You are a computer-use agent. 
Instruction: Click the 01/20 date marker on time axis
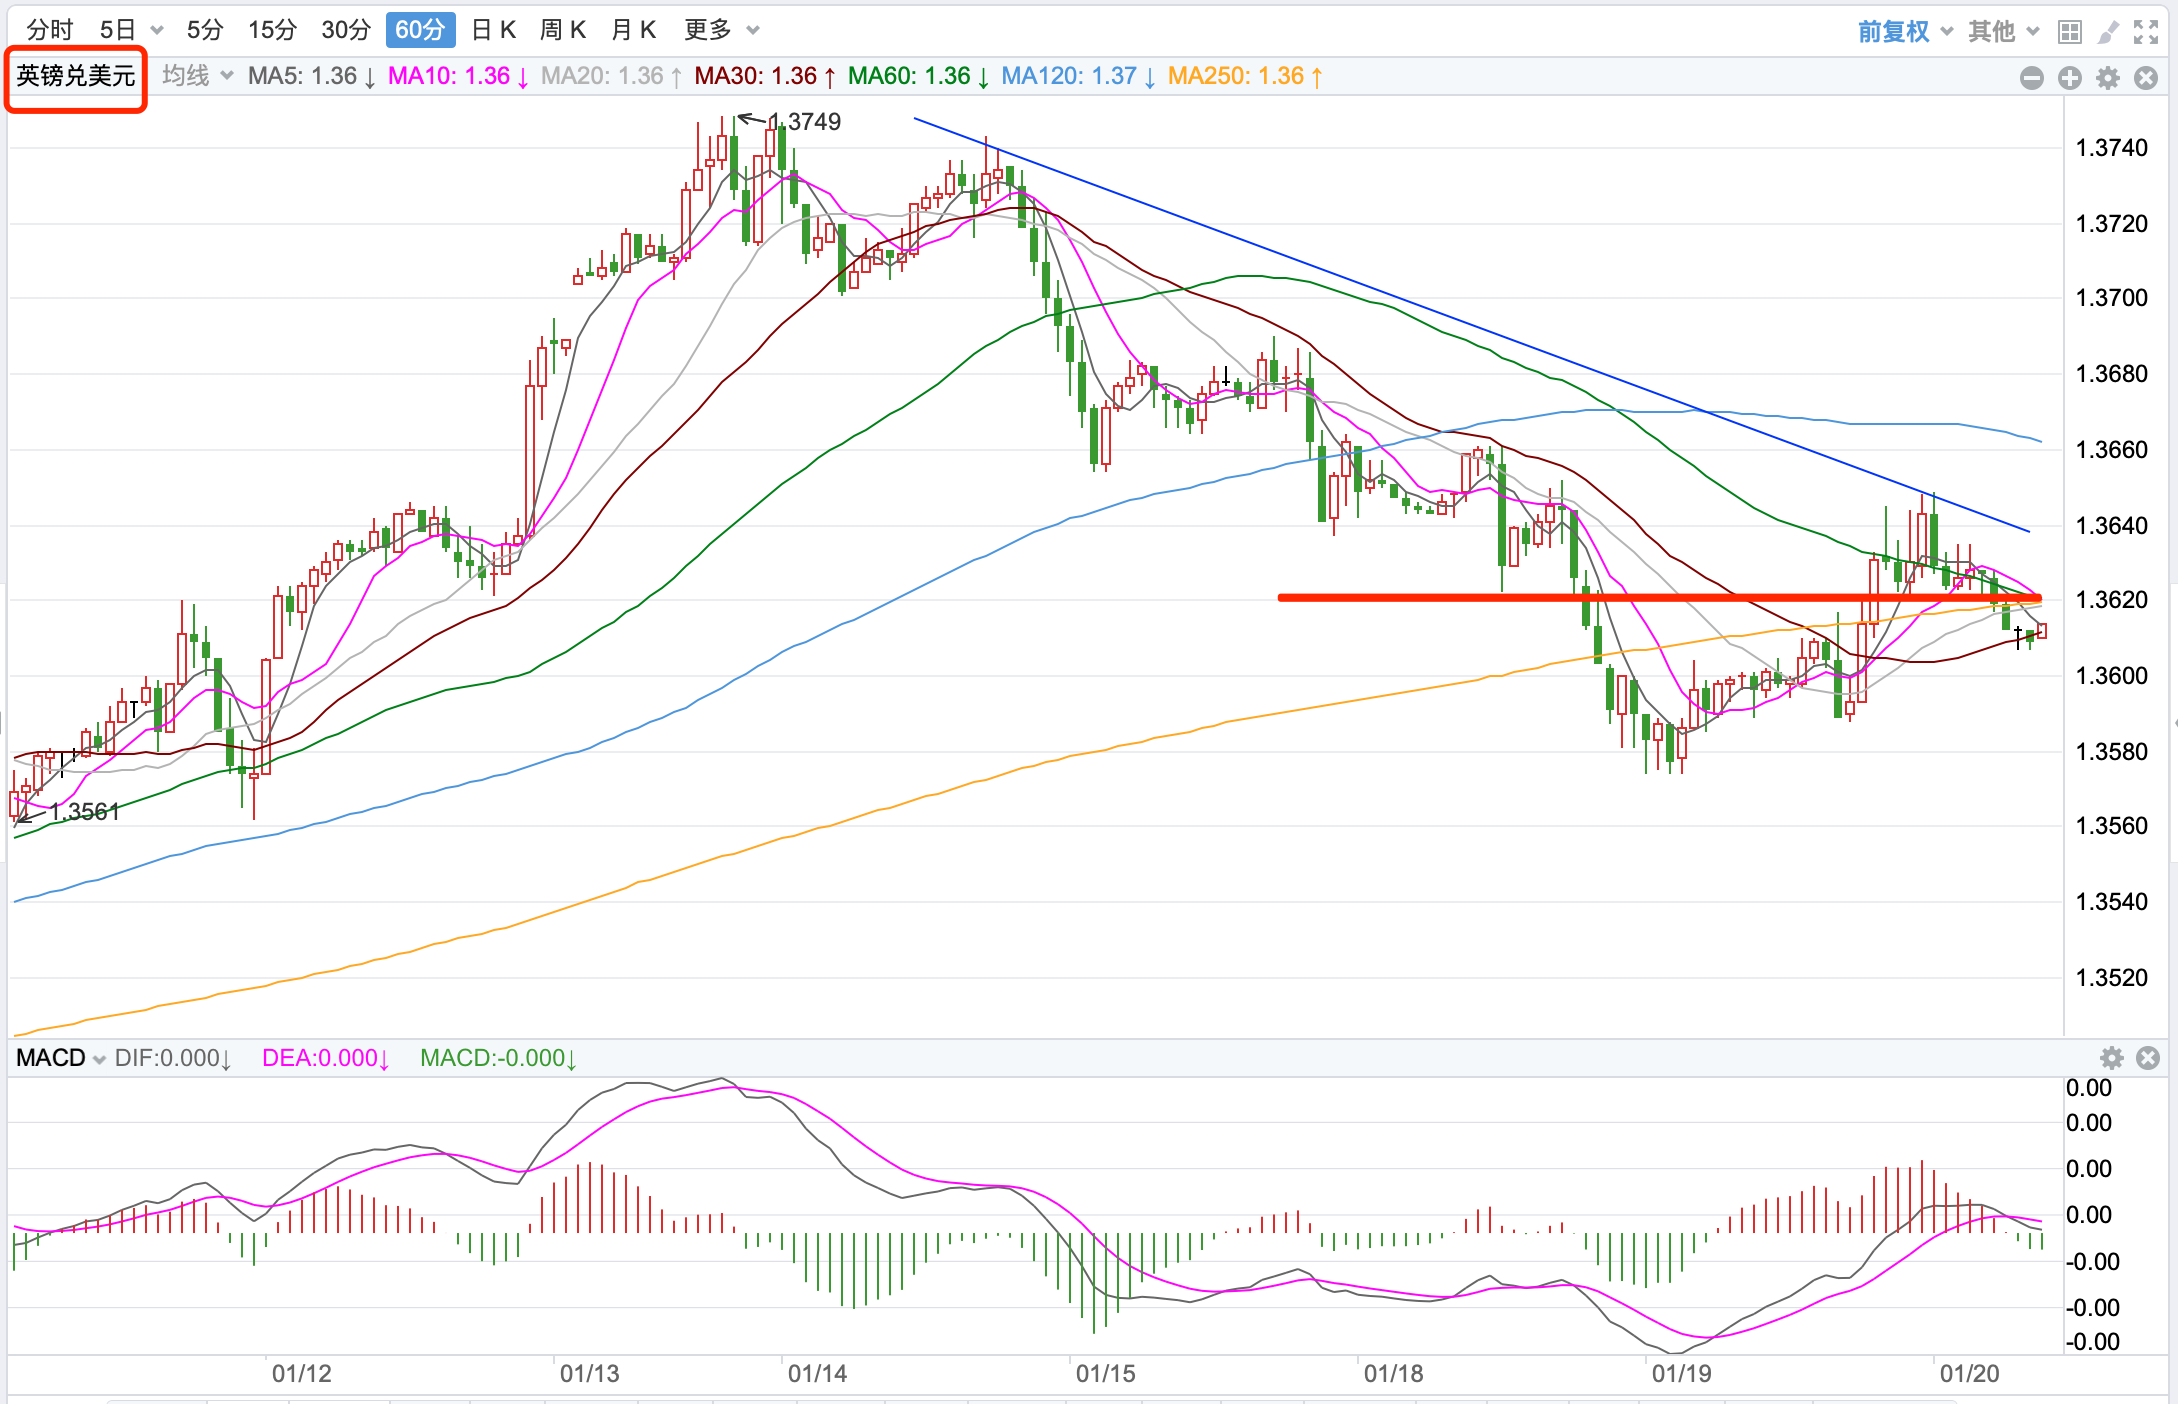1970,1374
